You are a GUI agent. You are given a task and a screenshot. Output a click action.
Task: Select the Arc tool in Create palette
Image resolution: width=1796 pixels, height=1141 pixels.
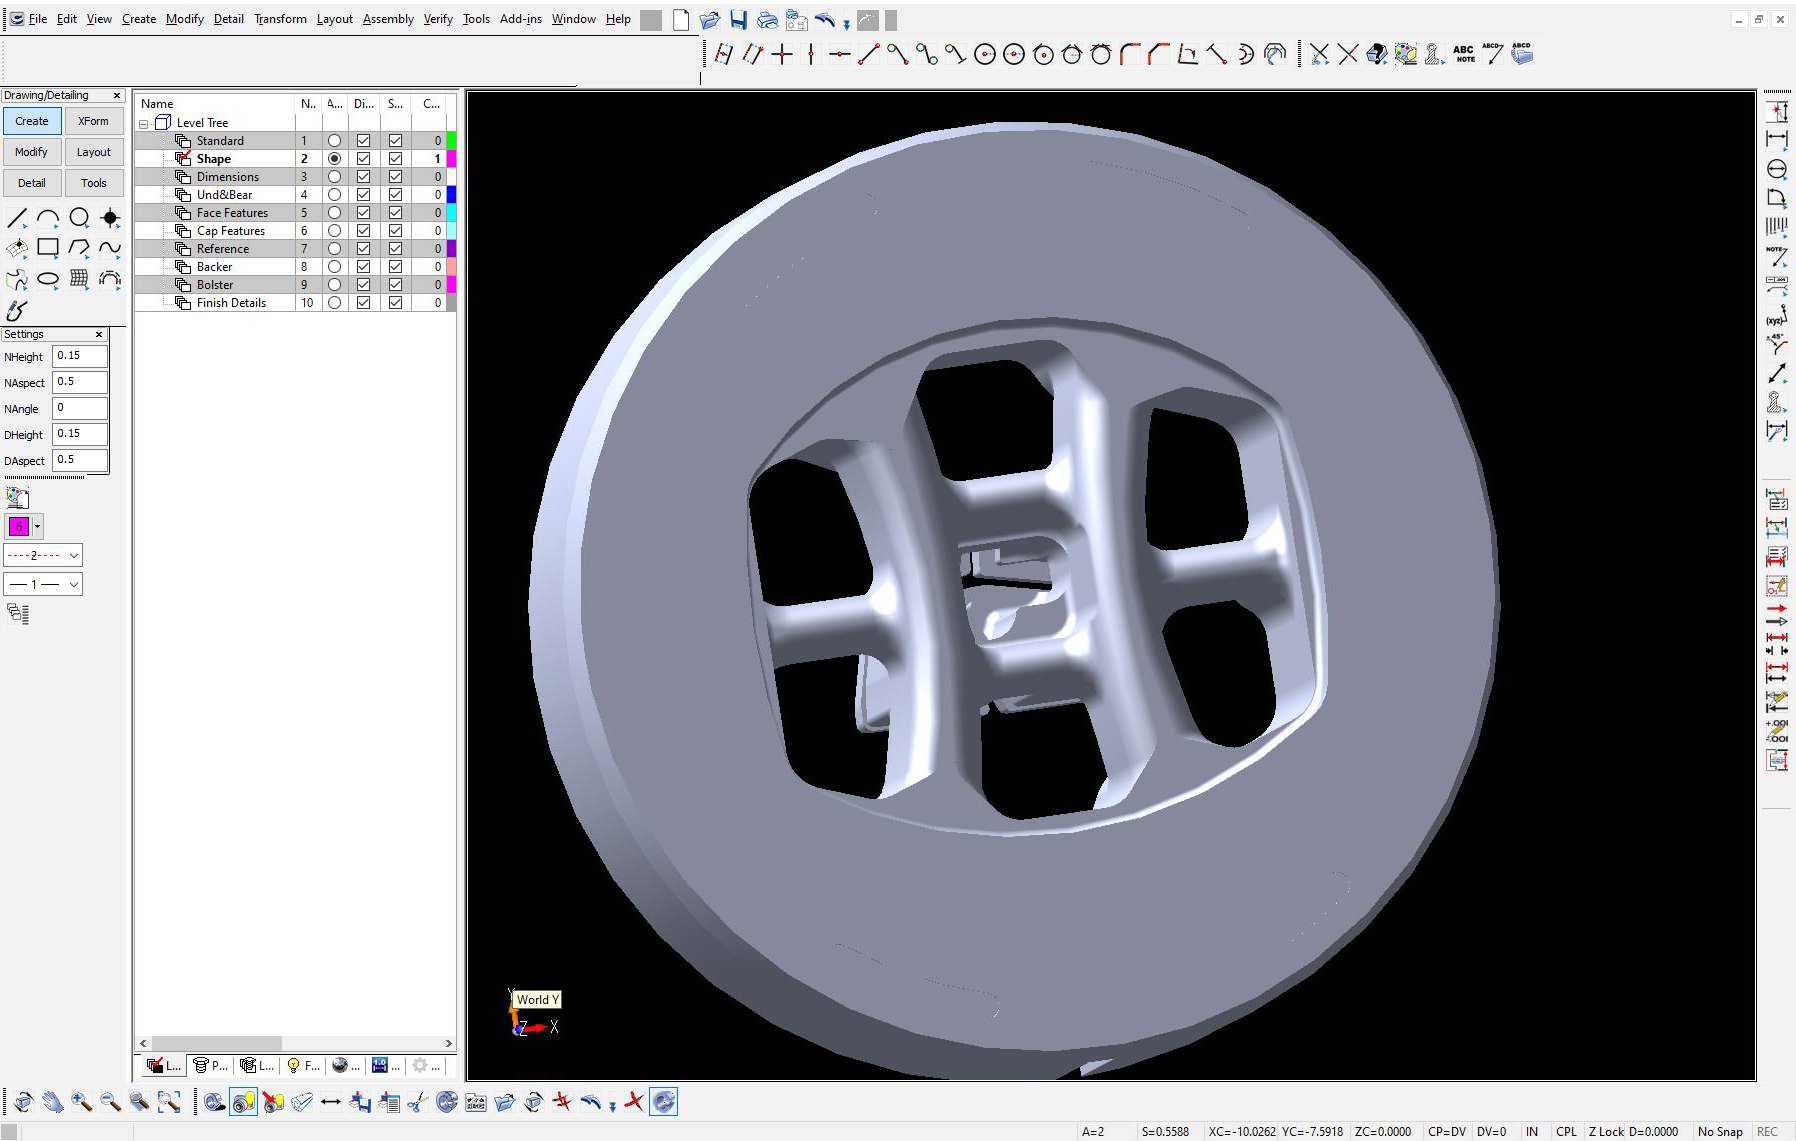[x=48, y=217]
